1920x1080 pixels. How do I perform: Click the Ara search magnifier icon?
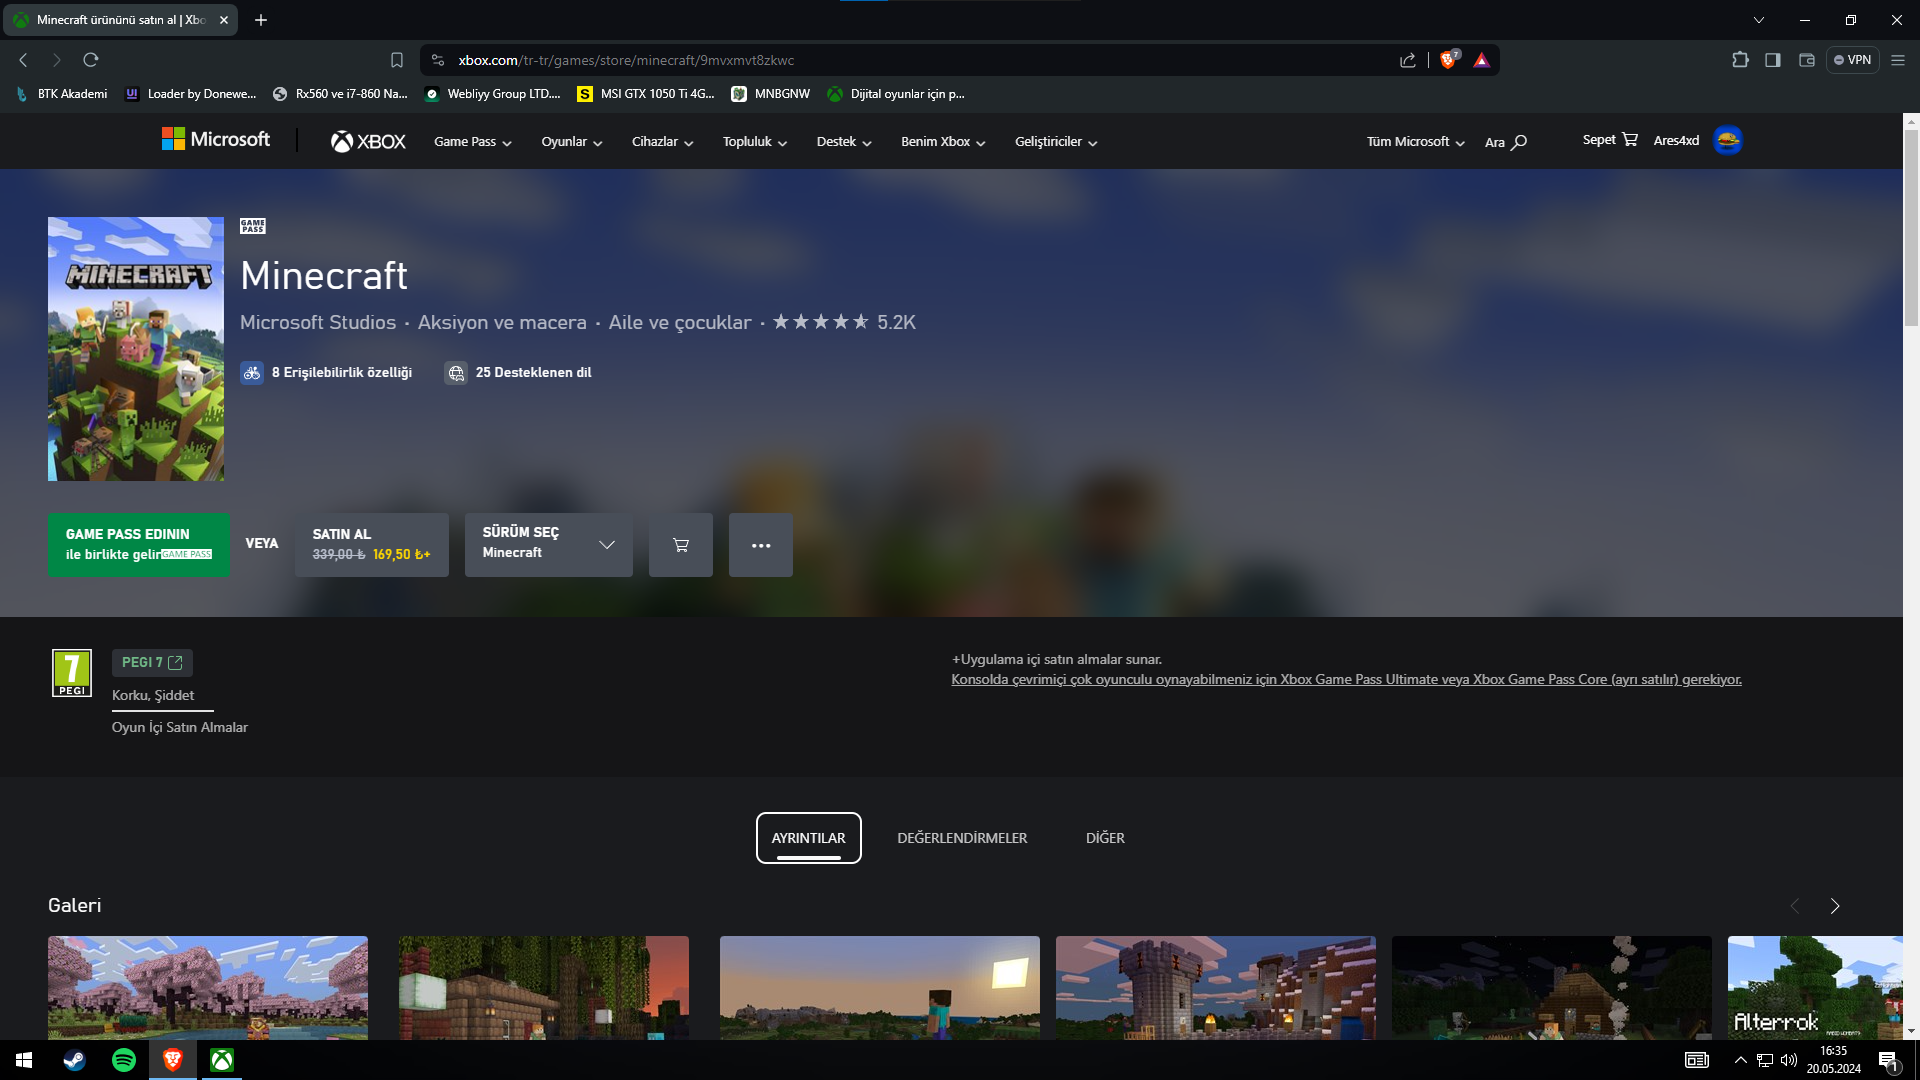click(1518, 142)
